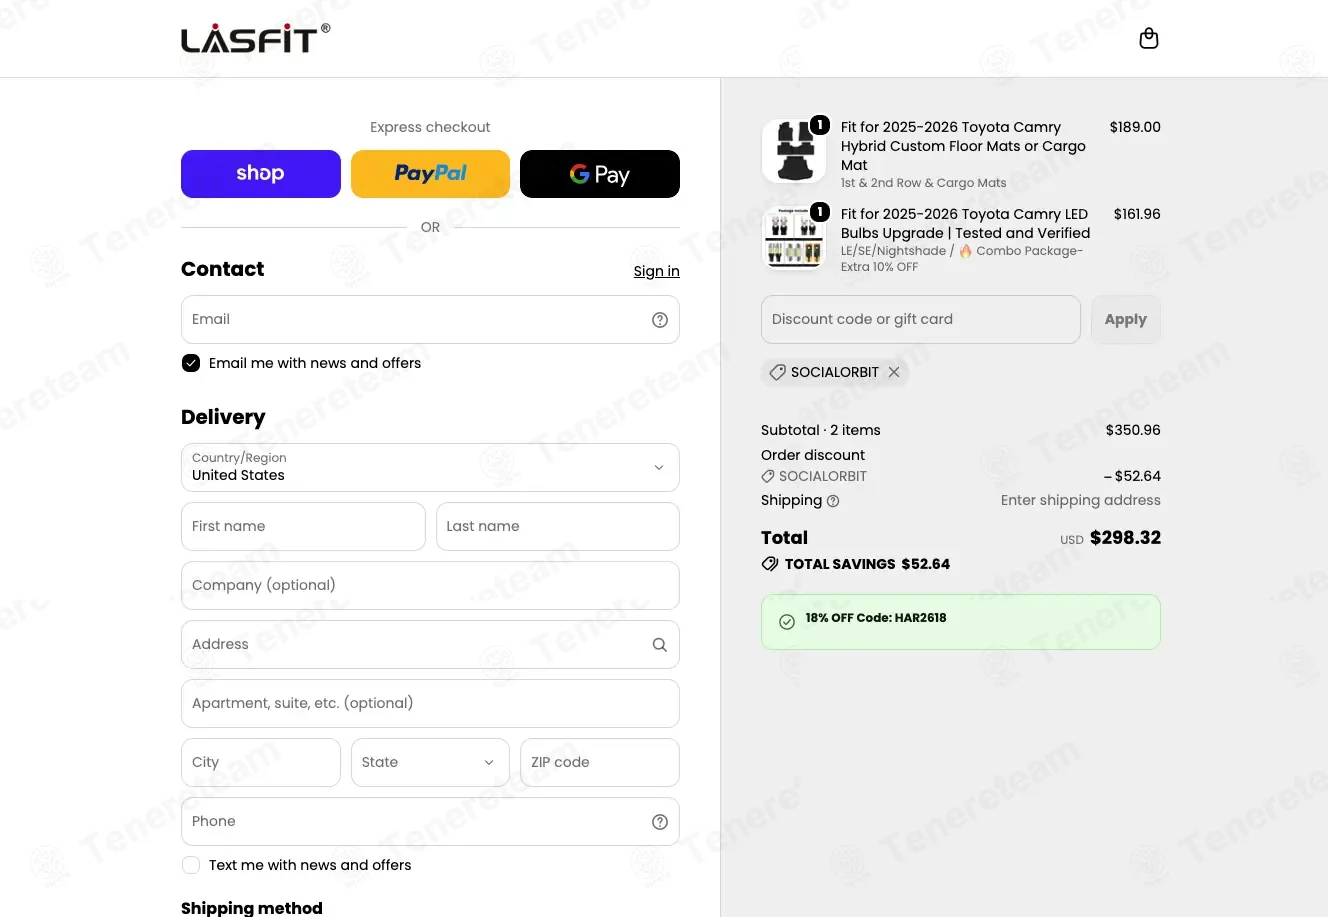Open the Country/Region dropdown

pos(430,468)
